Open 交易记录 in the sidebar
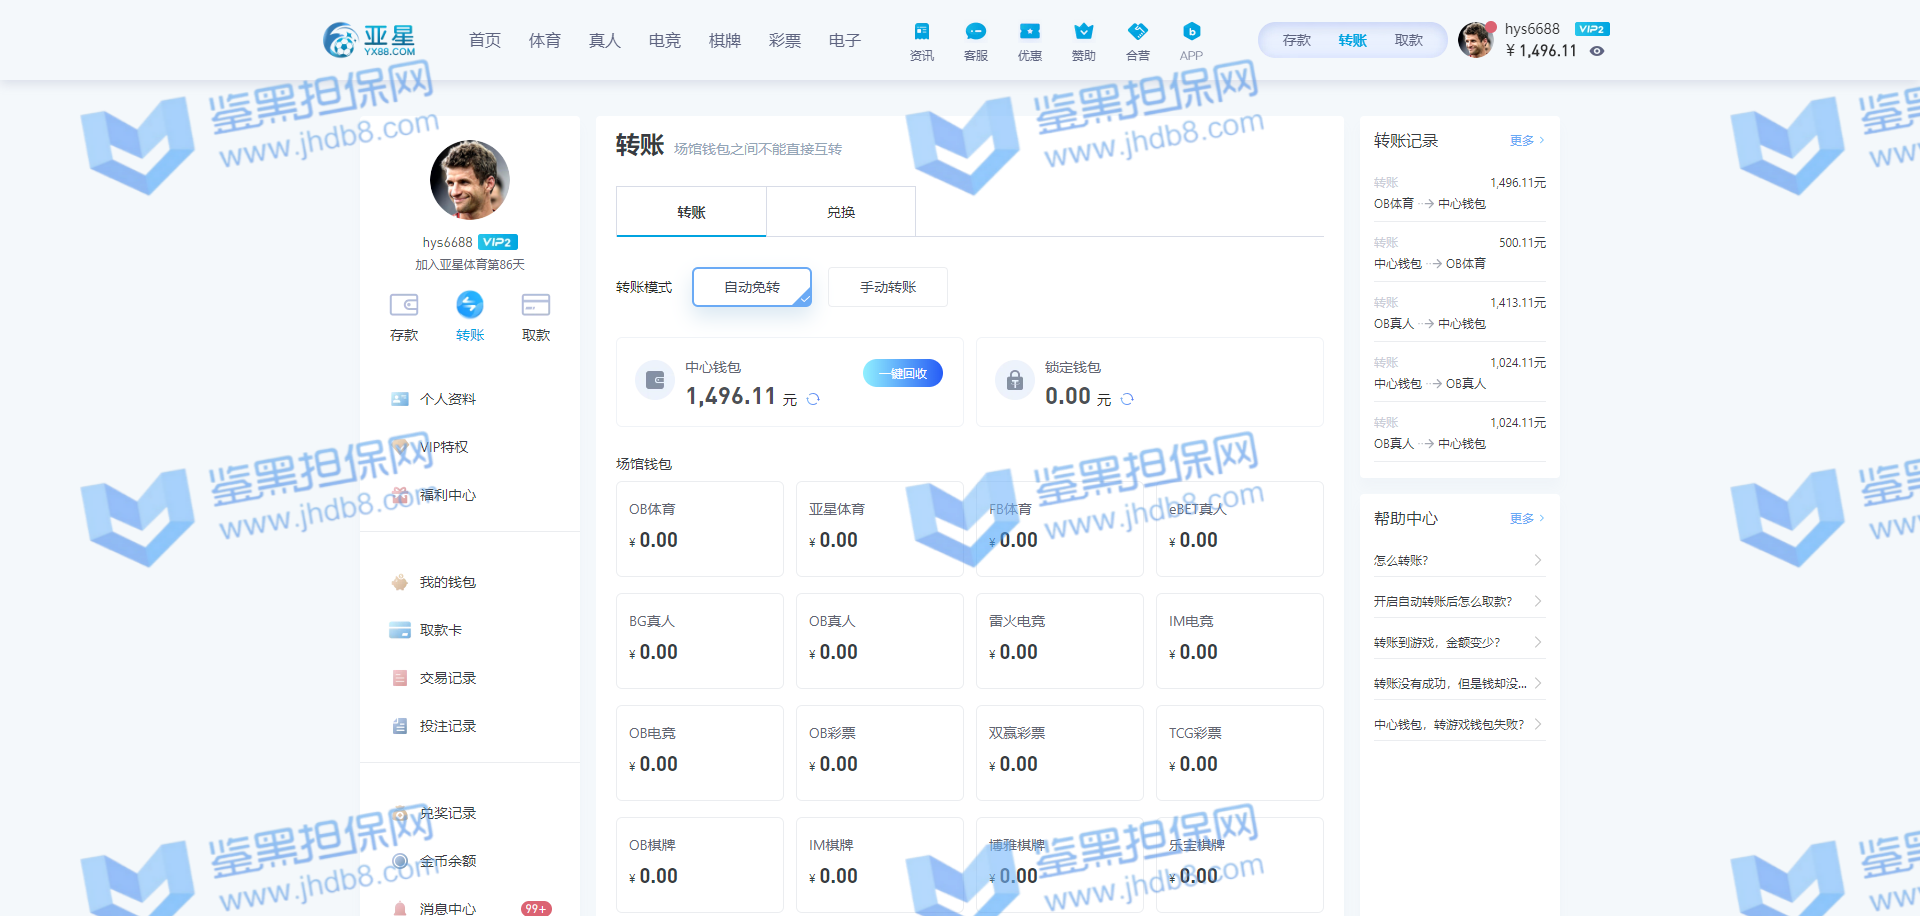Screen dimensions: 1920x916 [447, 678]
